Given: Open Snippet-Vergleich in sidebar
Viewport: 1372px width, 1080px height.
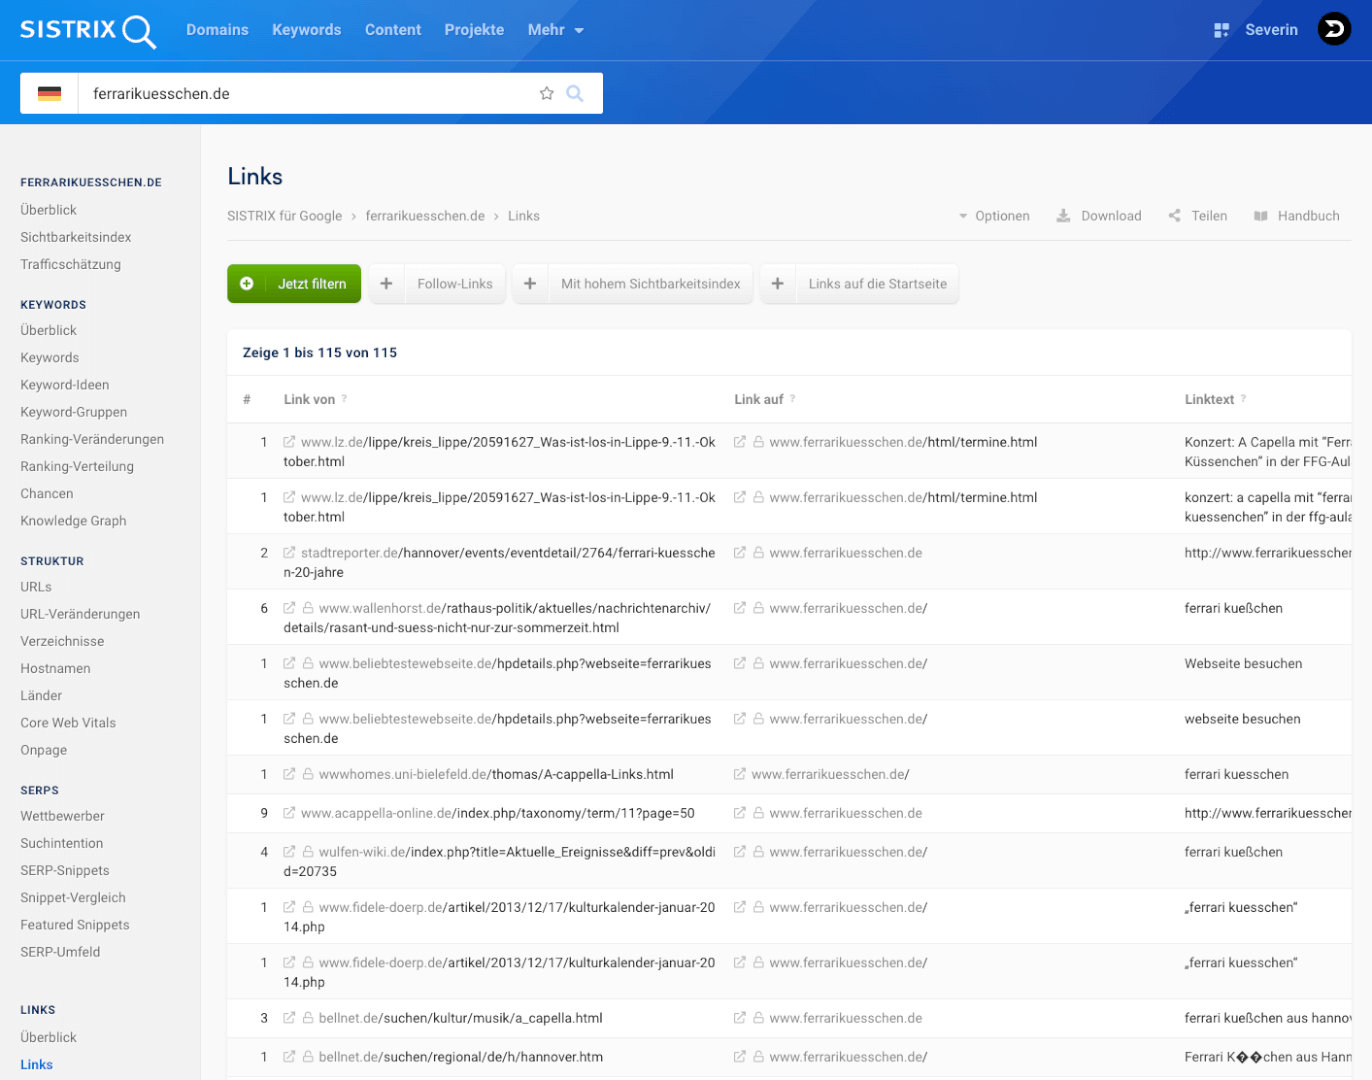Looking at the screenshot, I should [73, 898].
